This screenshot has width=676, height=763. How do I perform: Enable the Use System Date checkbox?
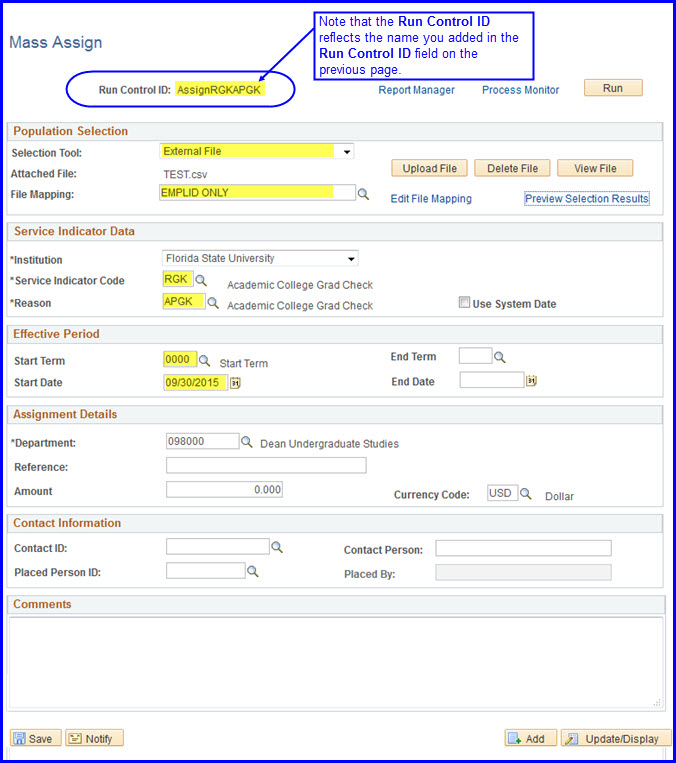pos(464,302)
